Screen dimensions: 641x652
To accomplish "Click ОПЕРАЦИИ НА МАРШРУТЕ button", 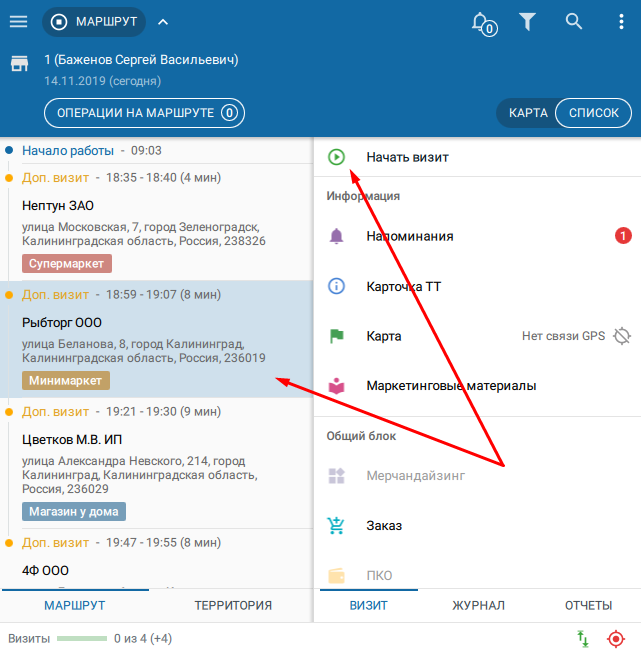I will [144, 113].
